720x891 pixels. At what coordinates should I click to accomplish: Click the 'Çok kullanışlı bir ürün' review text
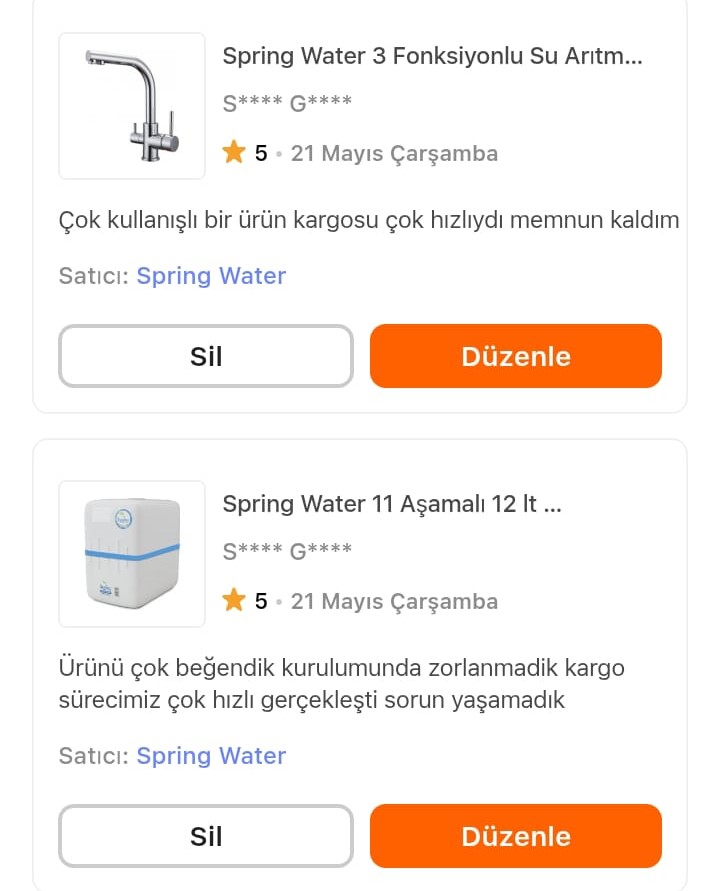[x=369, y=220]
